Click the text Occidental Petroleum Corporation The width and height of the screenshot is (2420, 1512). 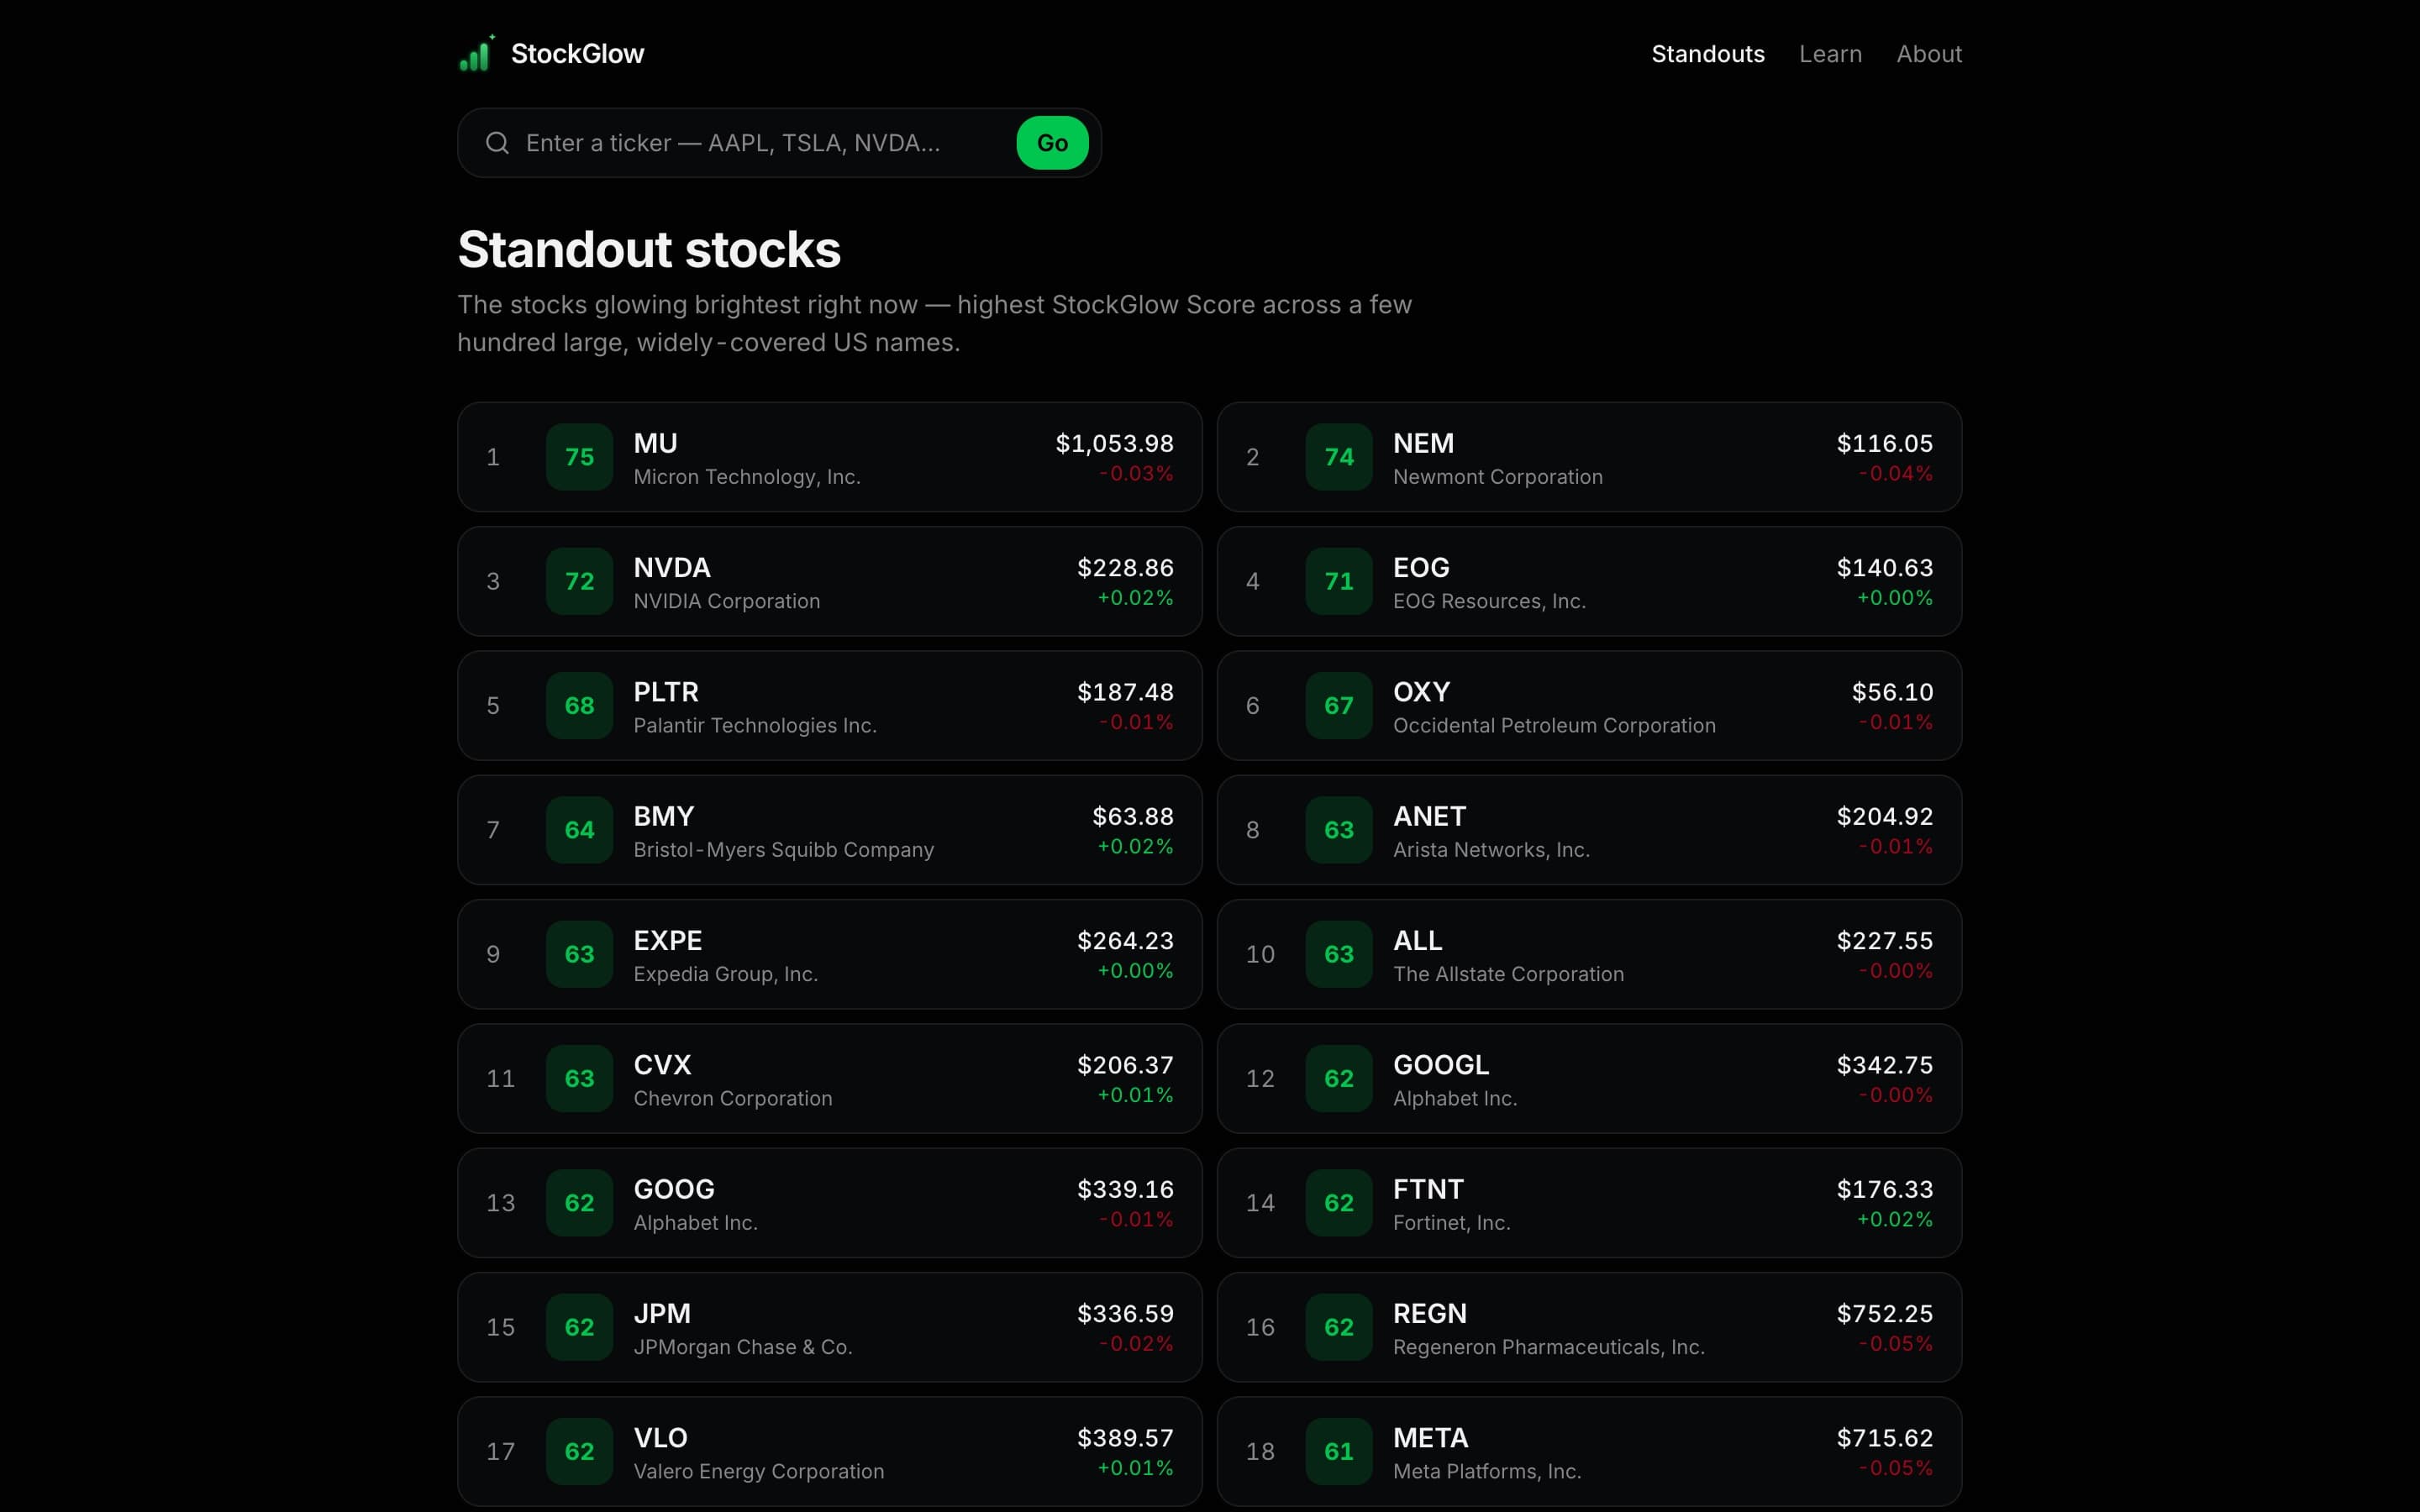(x=1554, y=726)
